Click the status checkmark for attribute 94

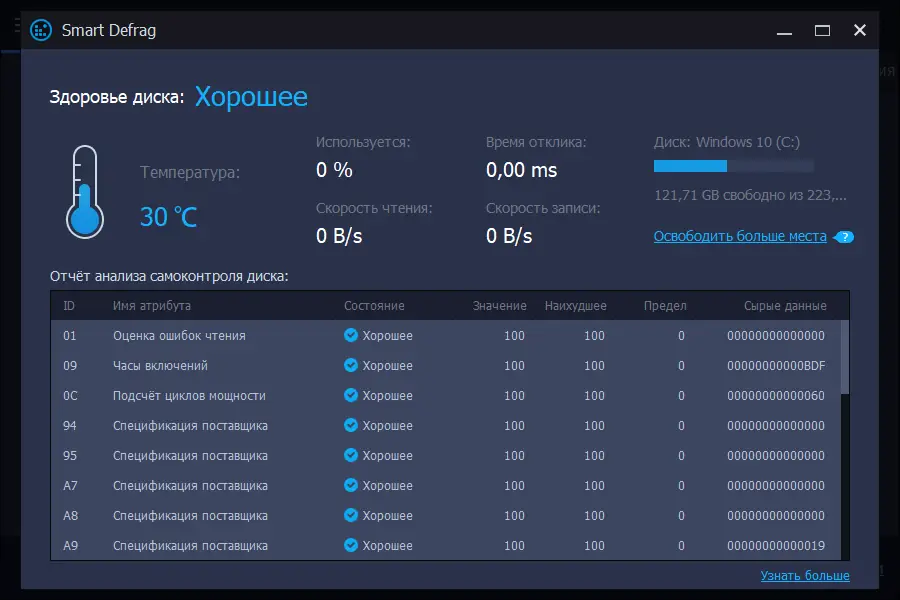(351, 426)
